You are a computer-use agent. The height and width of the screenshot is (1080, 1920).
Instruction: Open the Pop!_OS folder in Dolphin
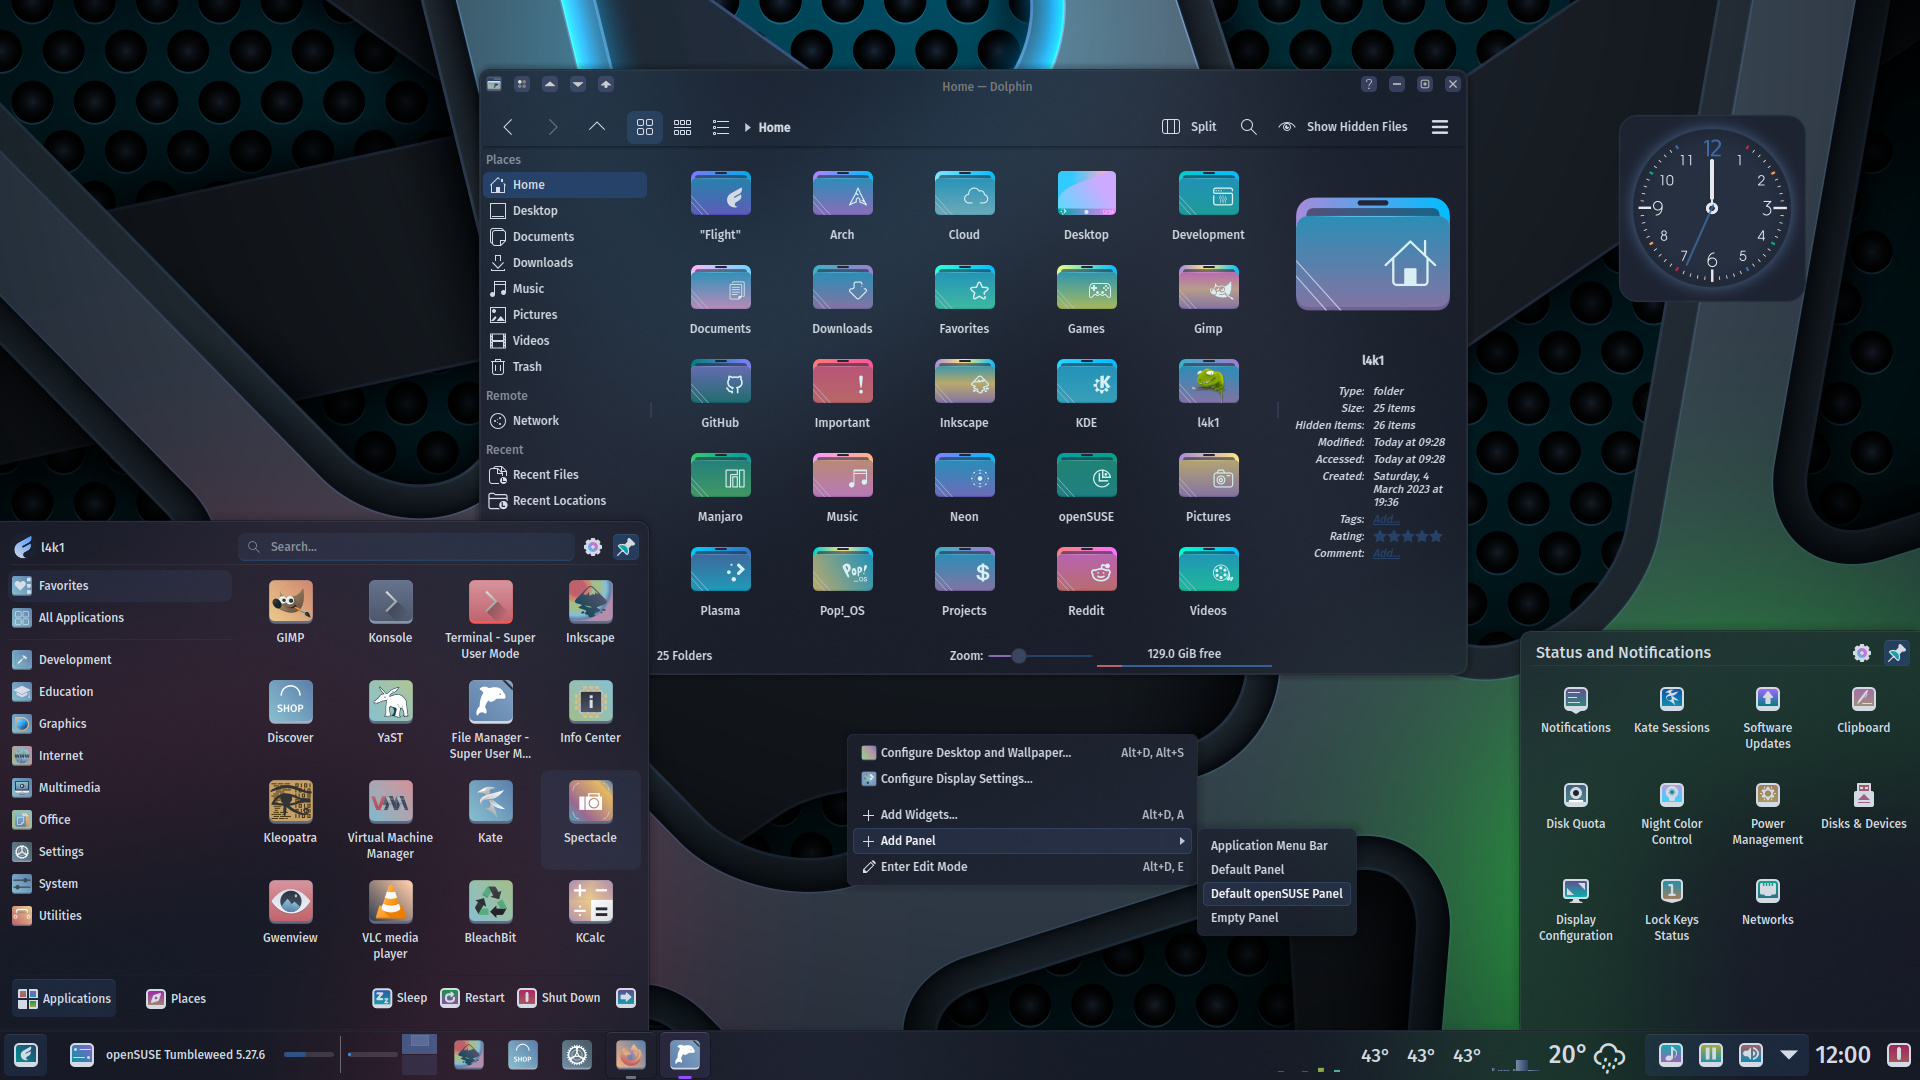pyautogui.click(x=842, y=582)
